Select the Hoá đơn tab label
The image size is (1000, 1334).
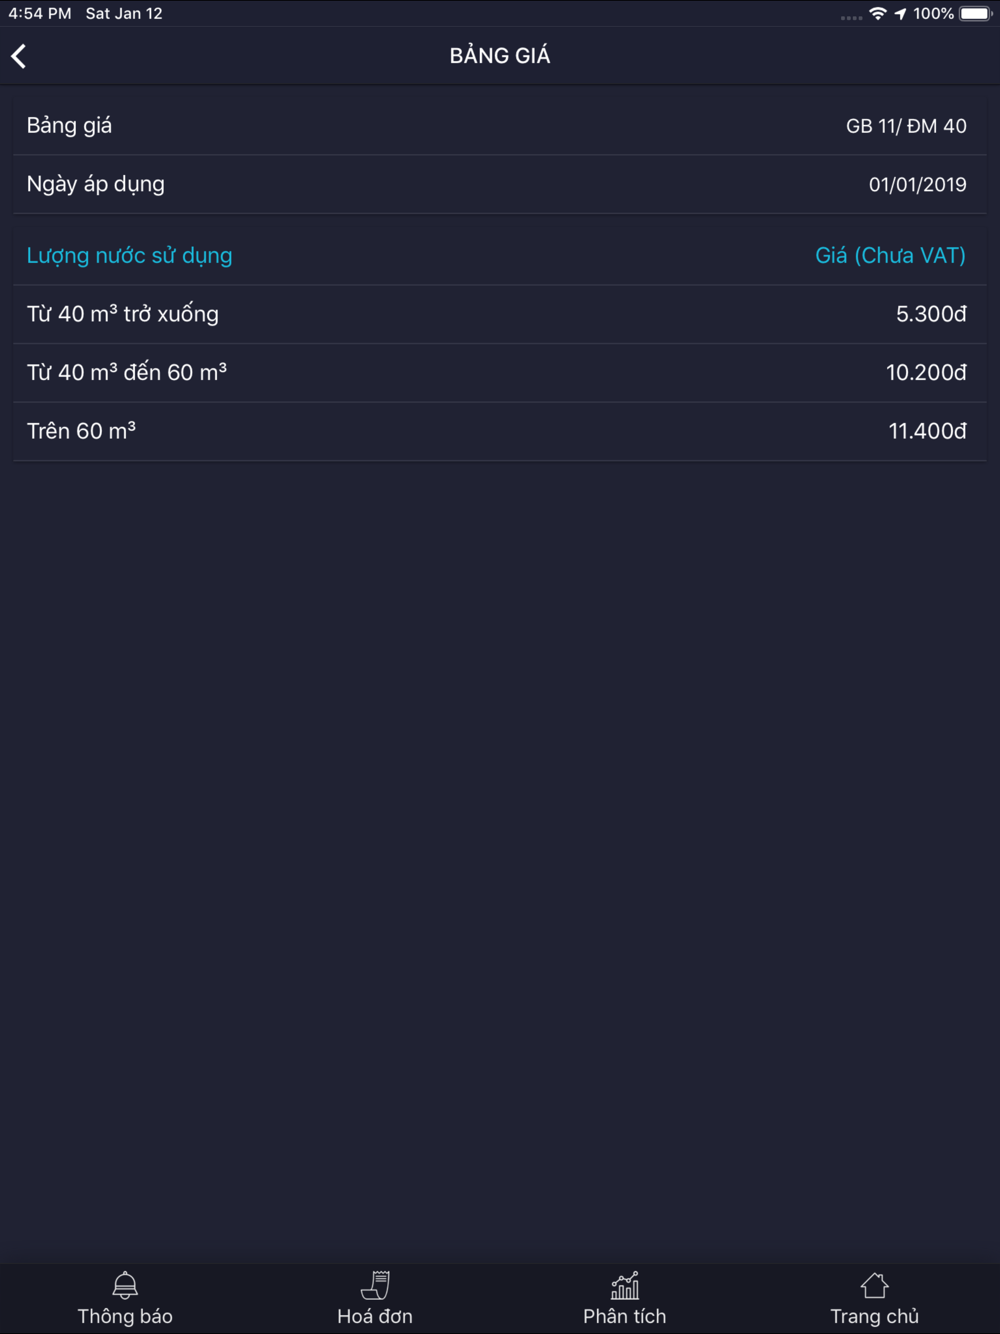click(x=375, y=1316)
